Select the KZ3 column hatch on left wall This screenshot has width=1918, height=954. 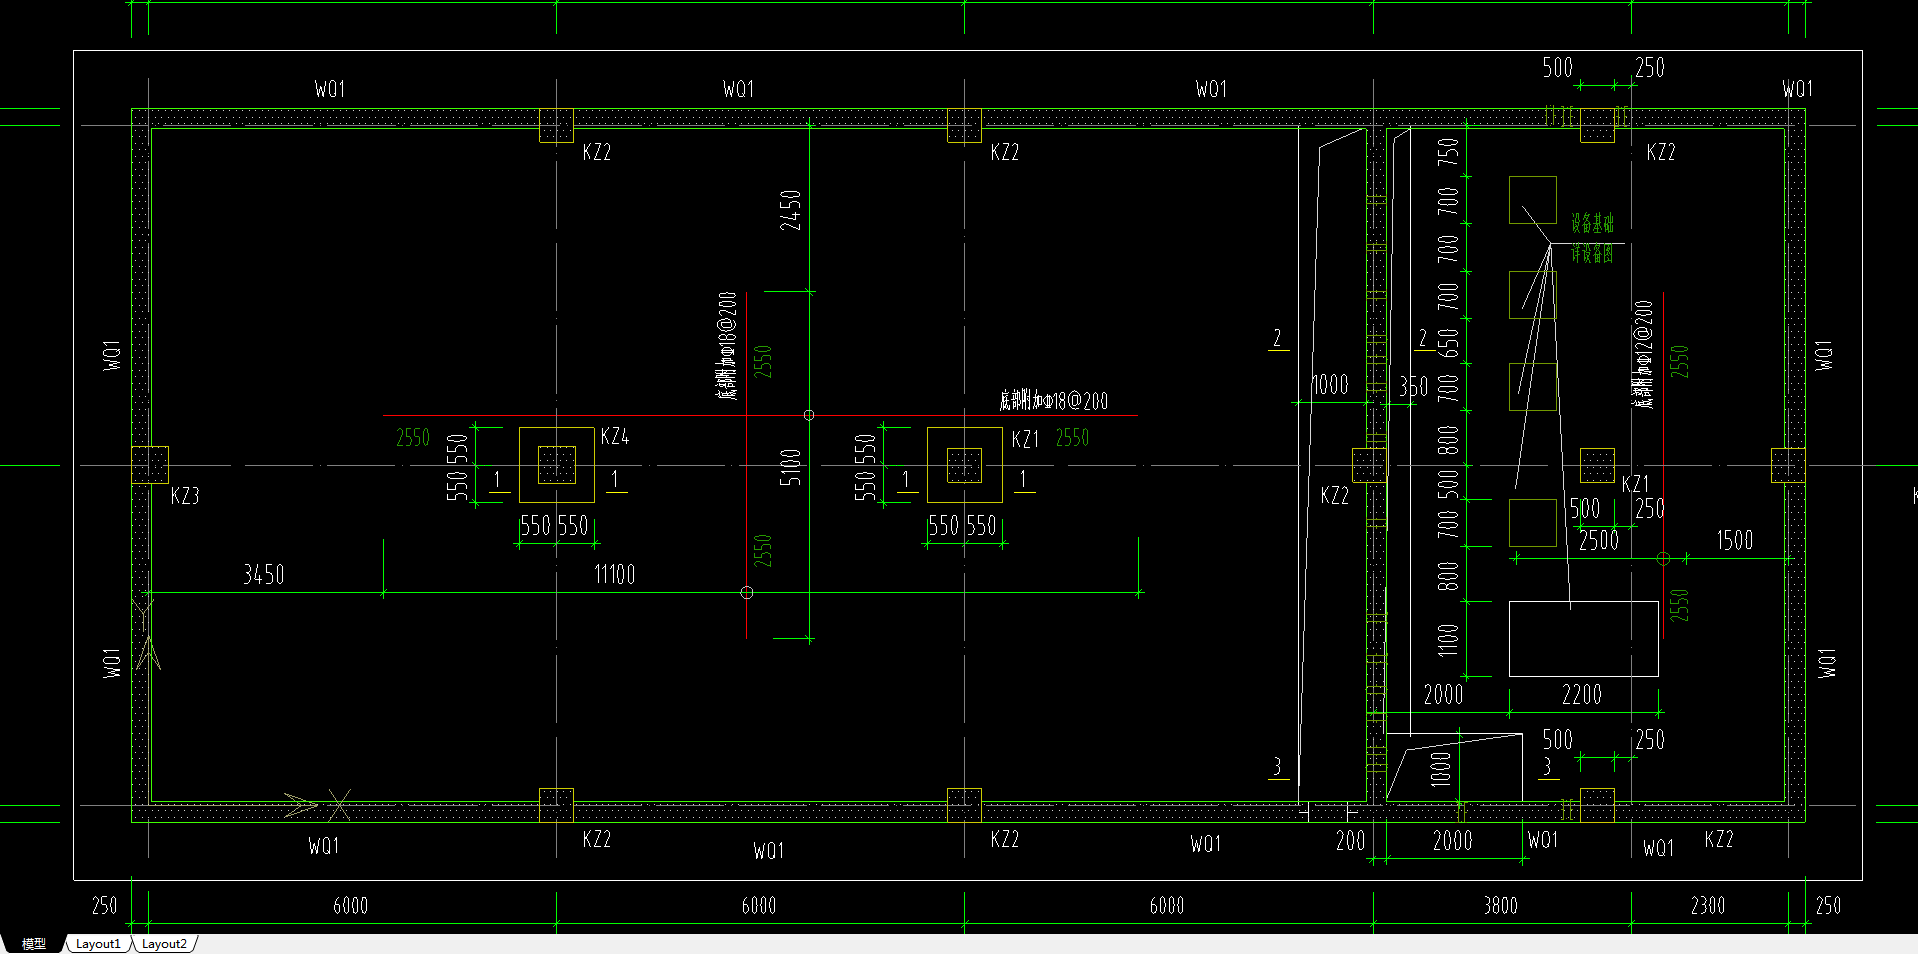coord(150,465)
